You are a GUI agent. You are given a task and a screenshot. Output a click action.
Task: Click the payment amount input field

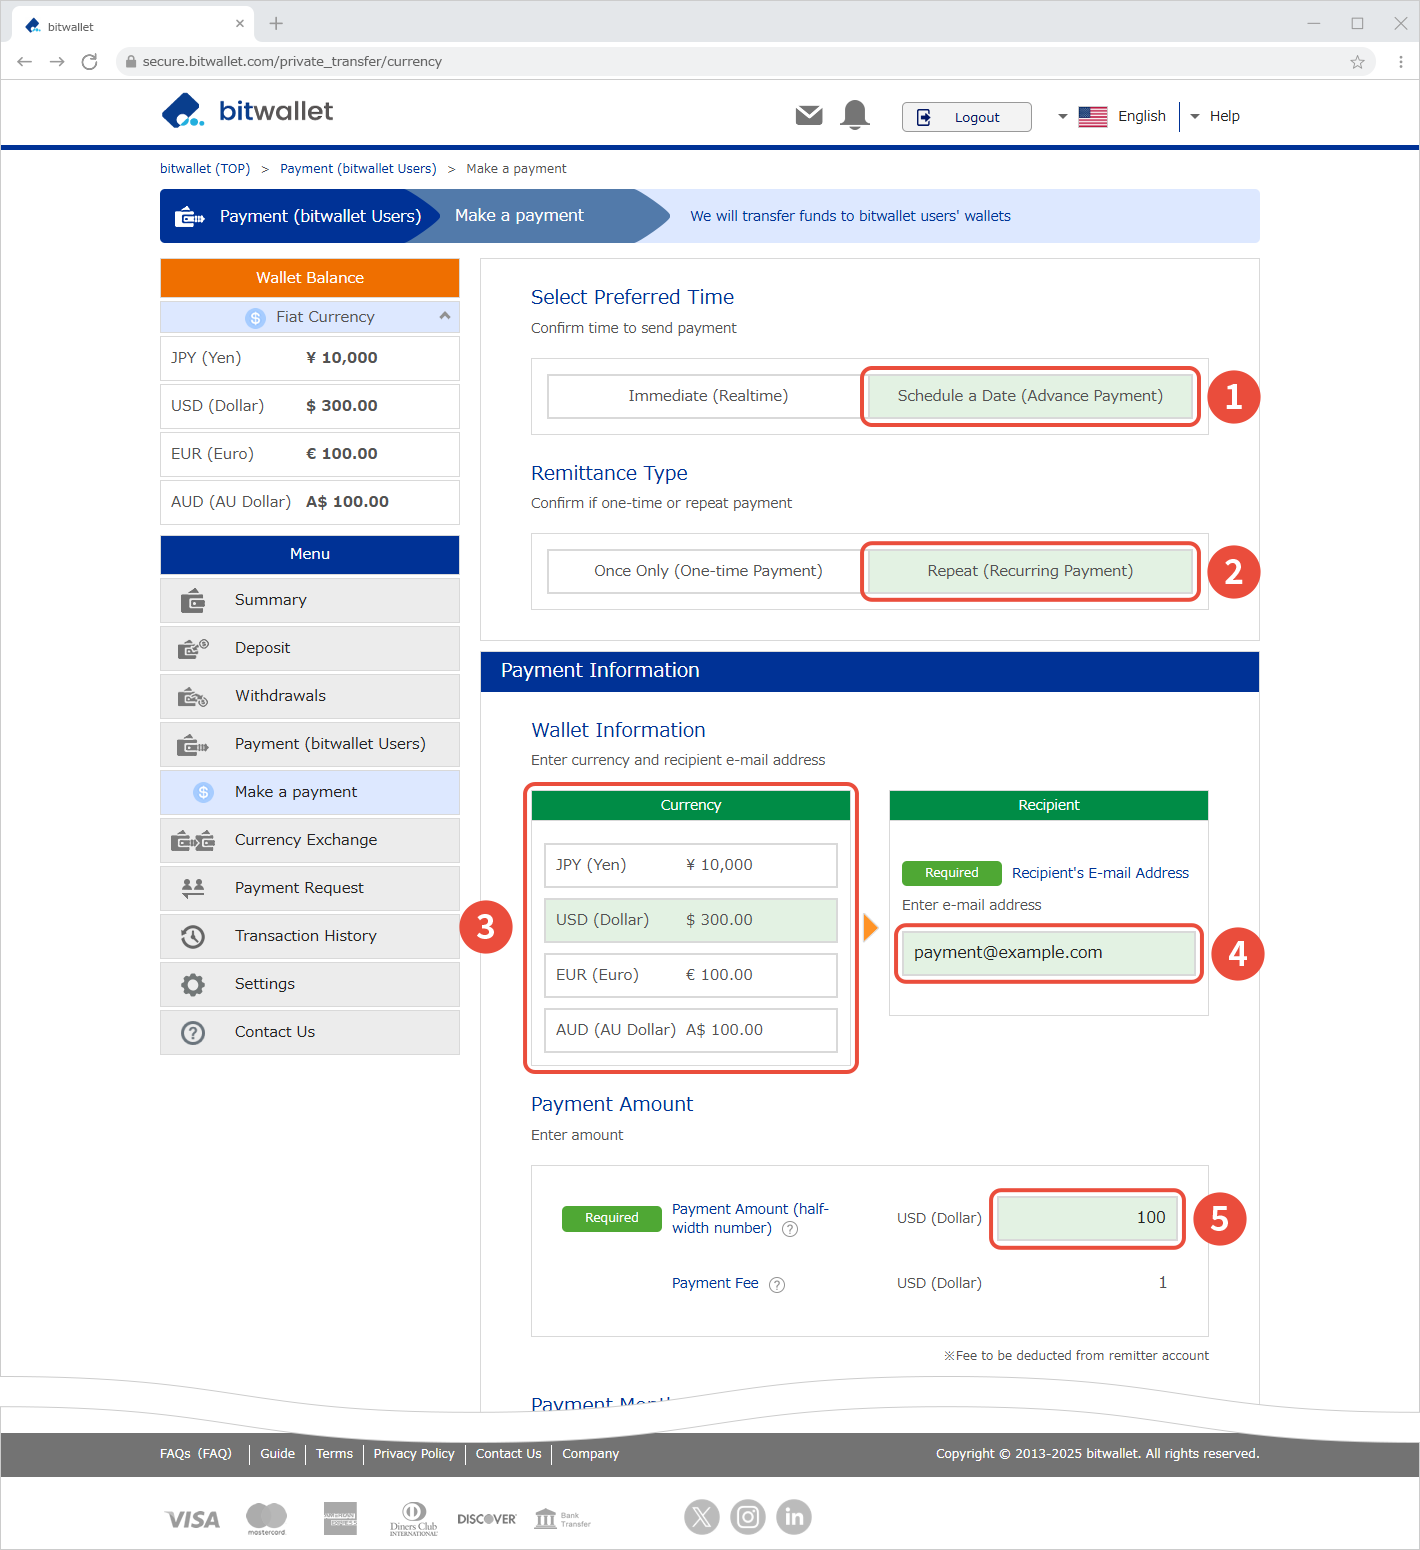click(1087, 1218)
